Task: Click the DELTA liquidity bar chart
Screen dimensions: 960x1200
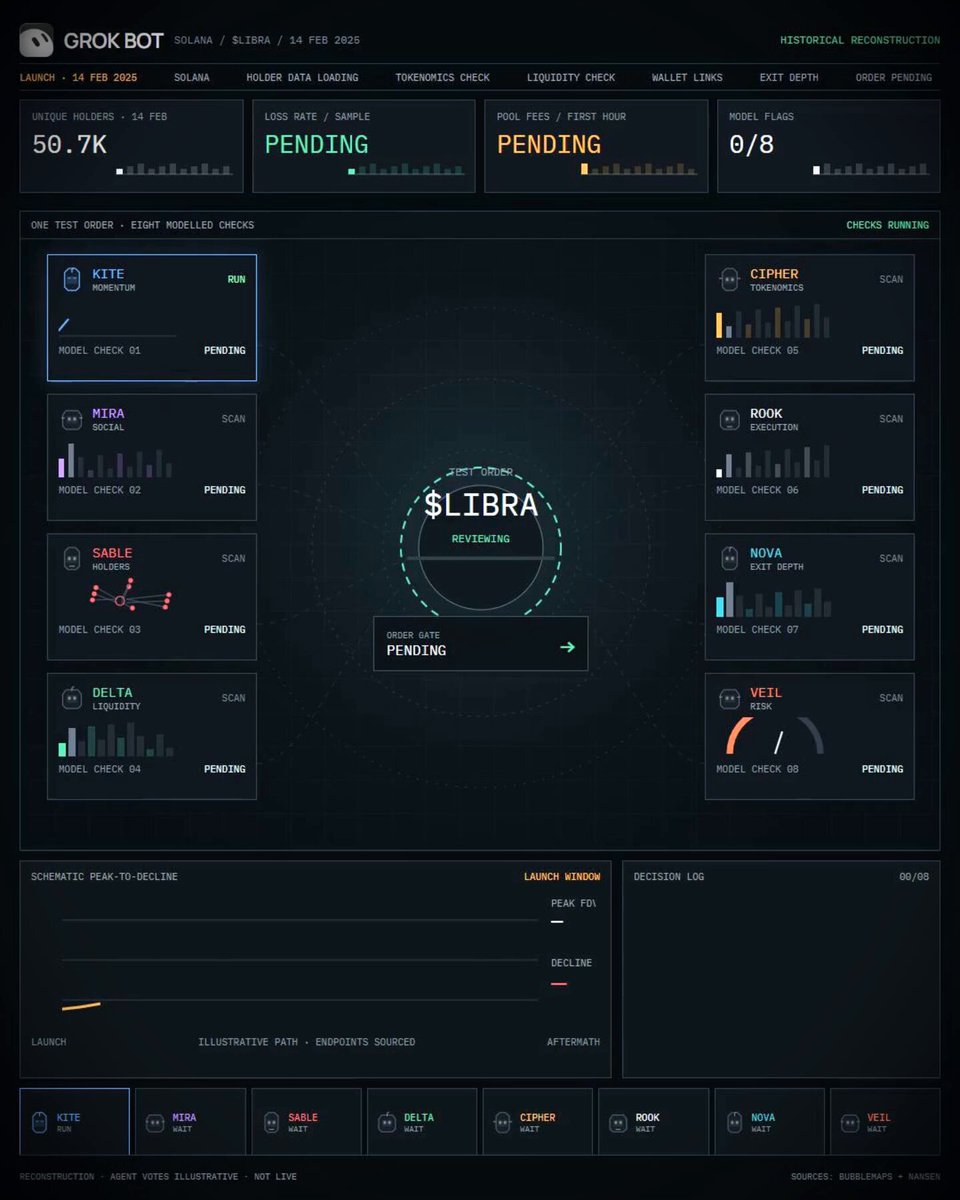Action: click(x=116, y=740)
